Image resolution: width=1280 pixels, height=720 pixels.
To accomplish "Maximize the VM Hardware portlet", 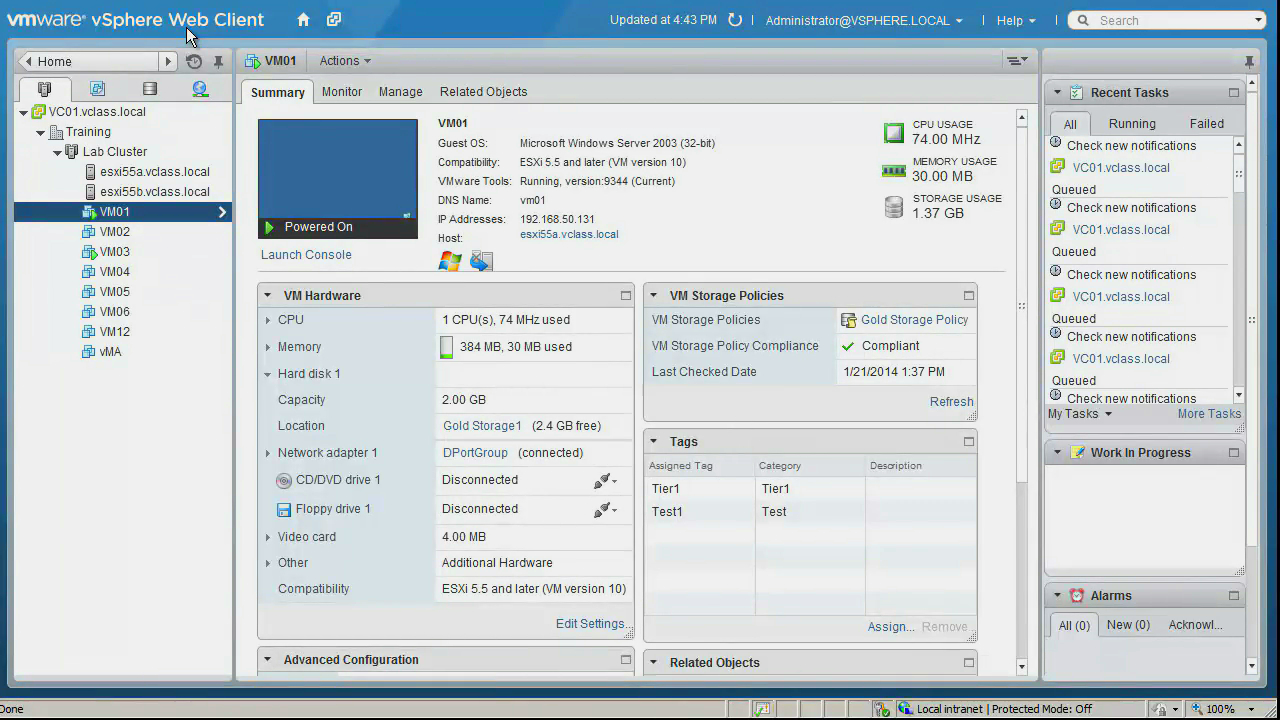I will click(x=626, y=296).
